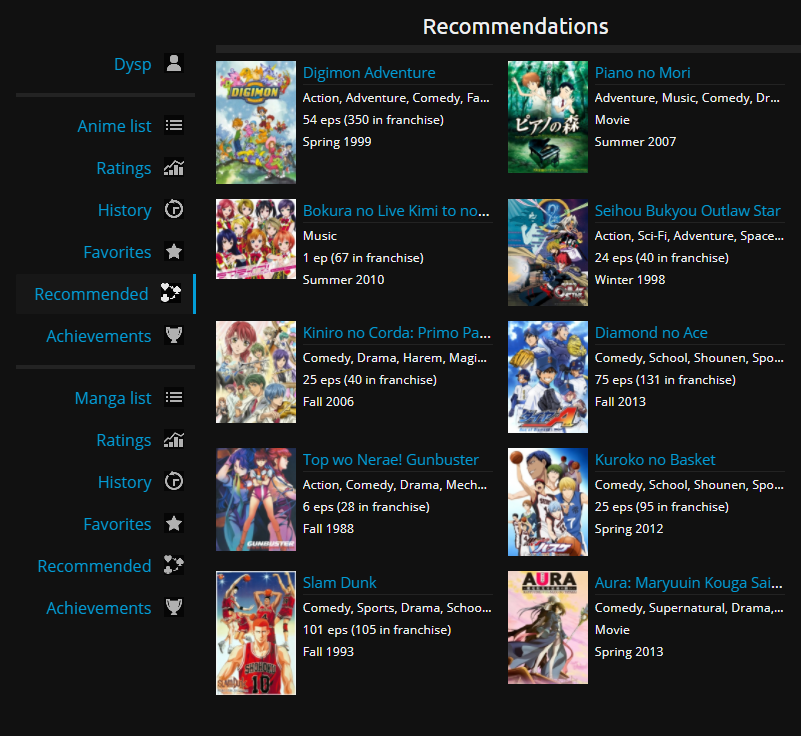Click the Anime list icon
The height and width of the screenshot is (736, 801).
pos(174,126)
